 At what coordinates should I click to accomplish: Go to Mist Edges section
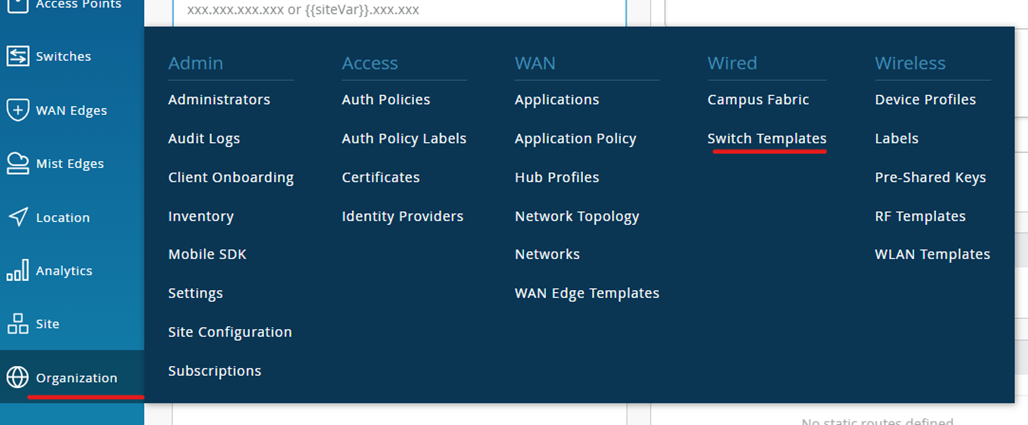click(x=70, y=164)
